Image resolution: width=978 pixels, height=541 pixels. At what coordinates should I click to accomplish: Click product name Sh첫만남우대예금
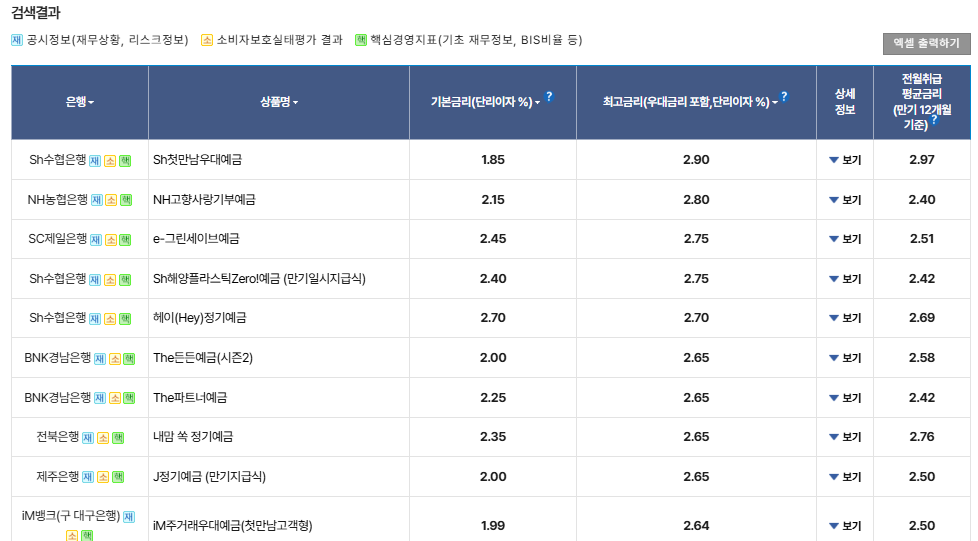pos(198,160)
